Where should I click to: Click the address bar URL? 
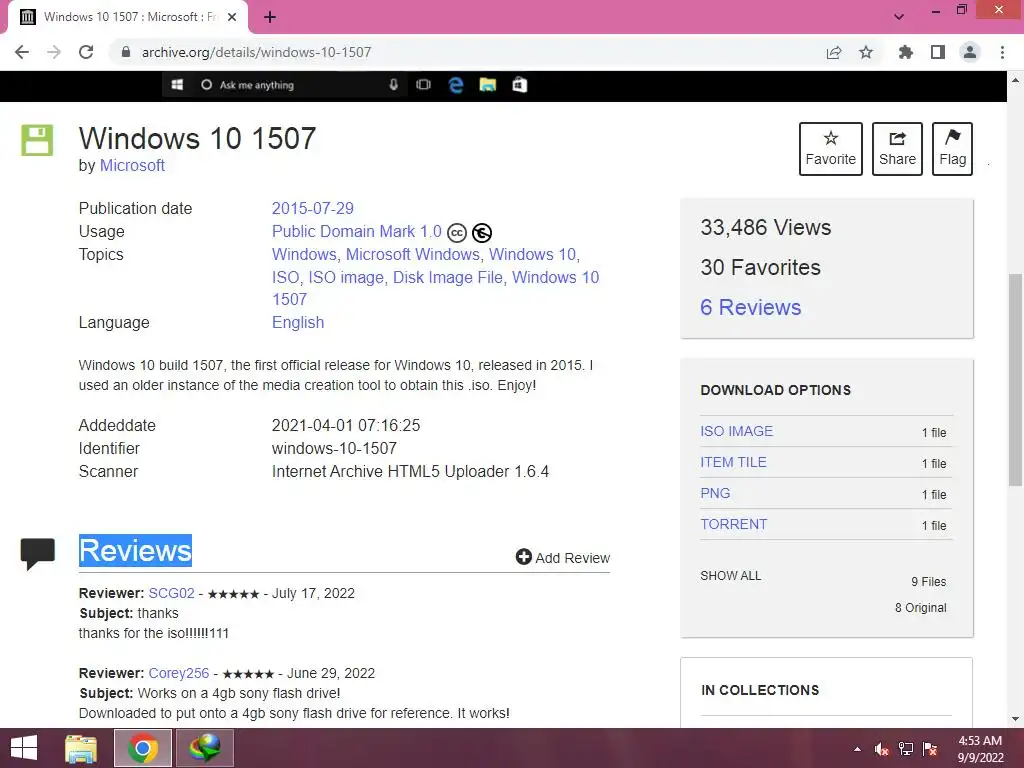pos(256,52)
